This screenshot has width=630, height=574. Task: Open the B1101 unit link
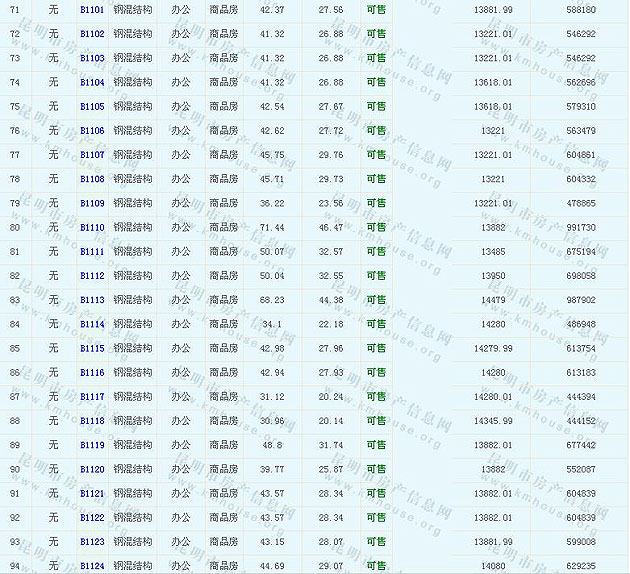(92, 9)
